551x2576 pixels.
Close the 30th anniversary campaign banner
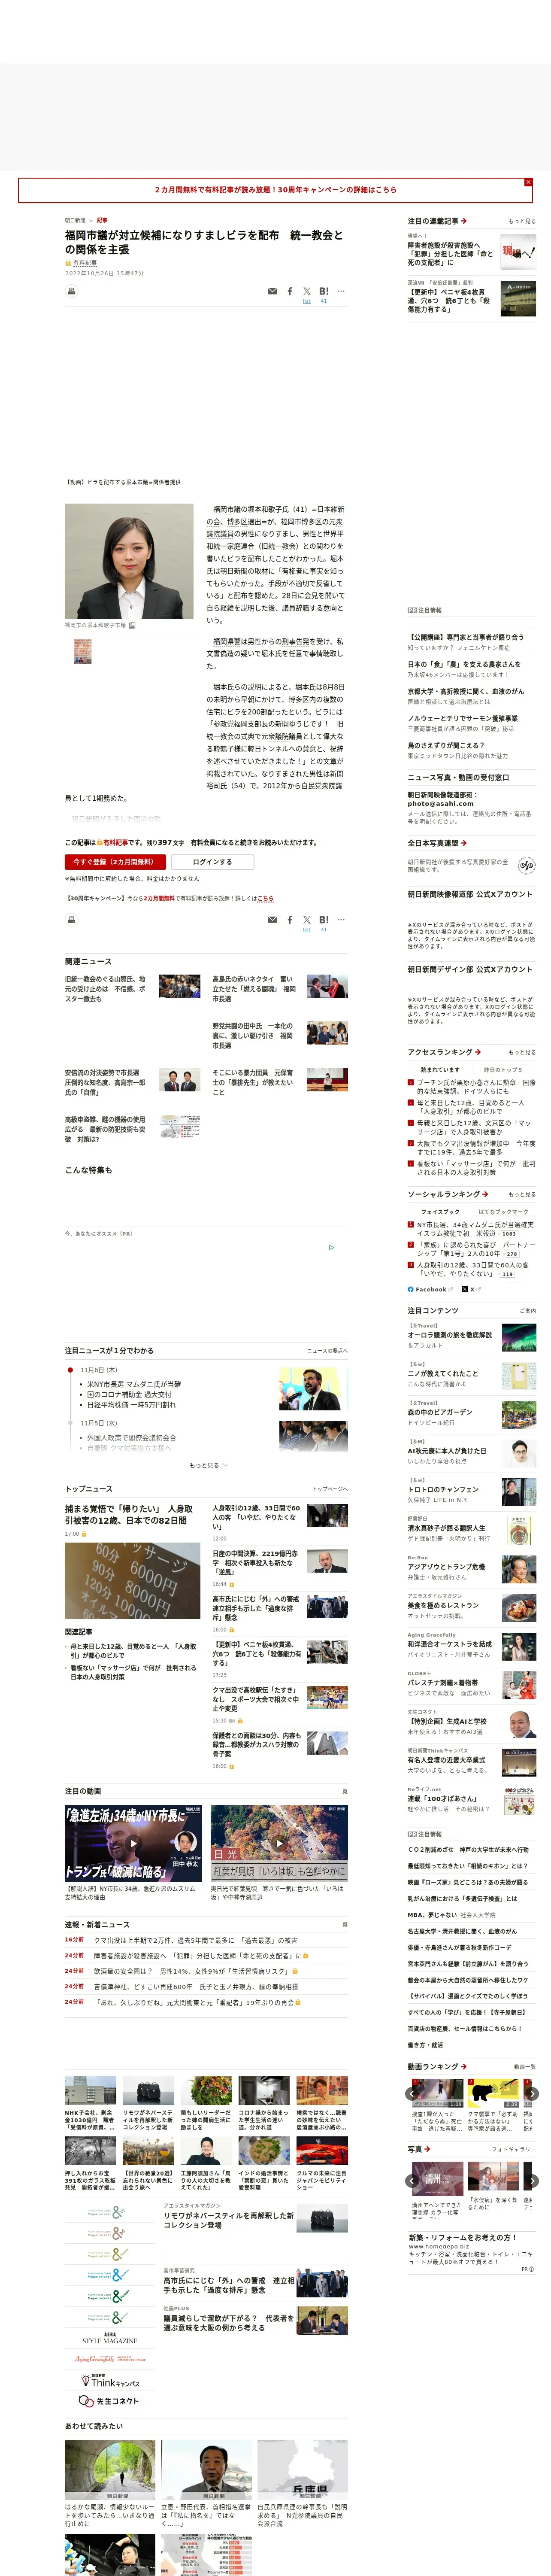click(528, 182)
